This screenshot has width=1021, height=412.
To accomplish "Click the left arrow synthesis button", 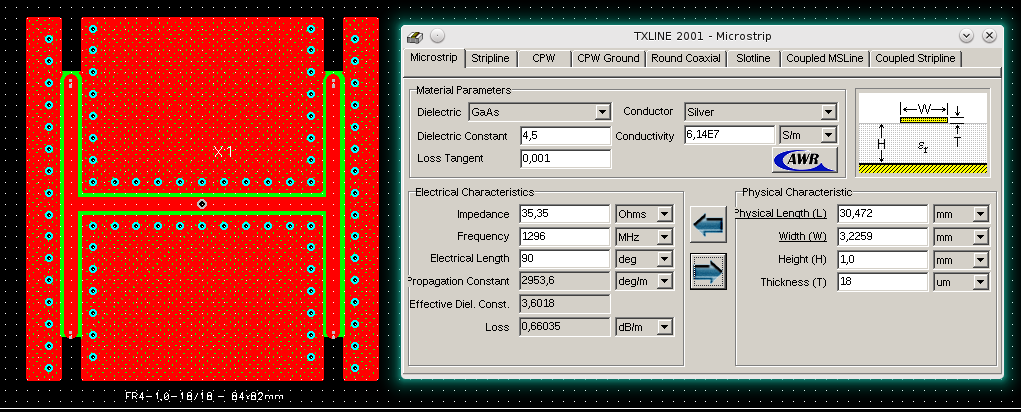I will pyautogui.click(x=708, y=225).
